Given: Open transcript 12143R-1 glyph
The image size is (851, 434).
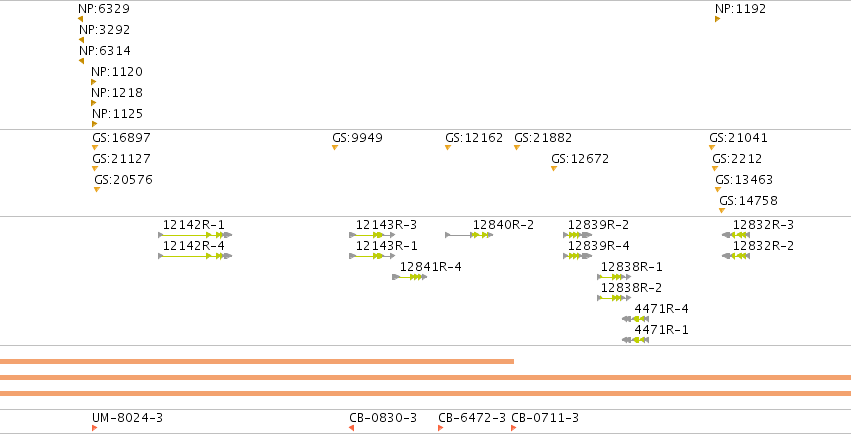Looking at the screenshot, I should coord(372,256).
